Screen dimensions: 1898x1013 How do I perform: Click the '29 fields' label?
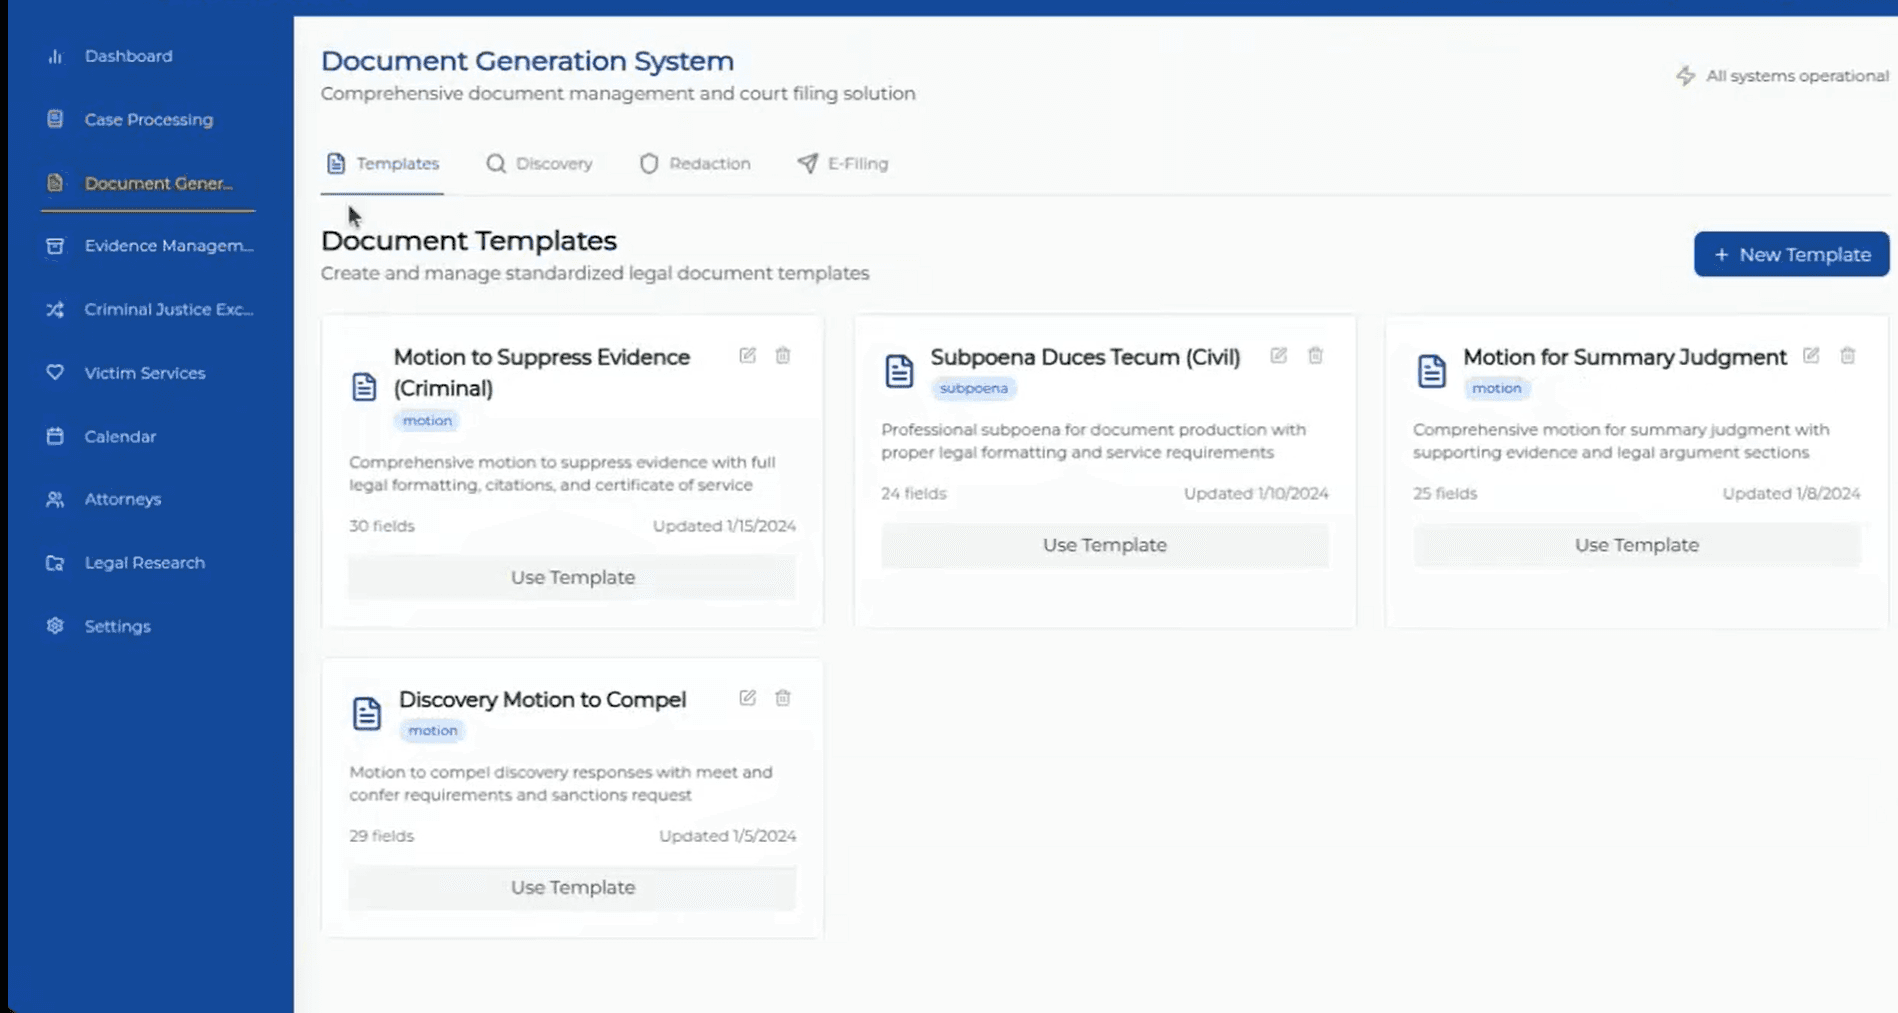click(x=381, y=836)
